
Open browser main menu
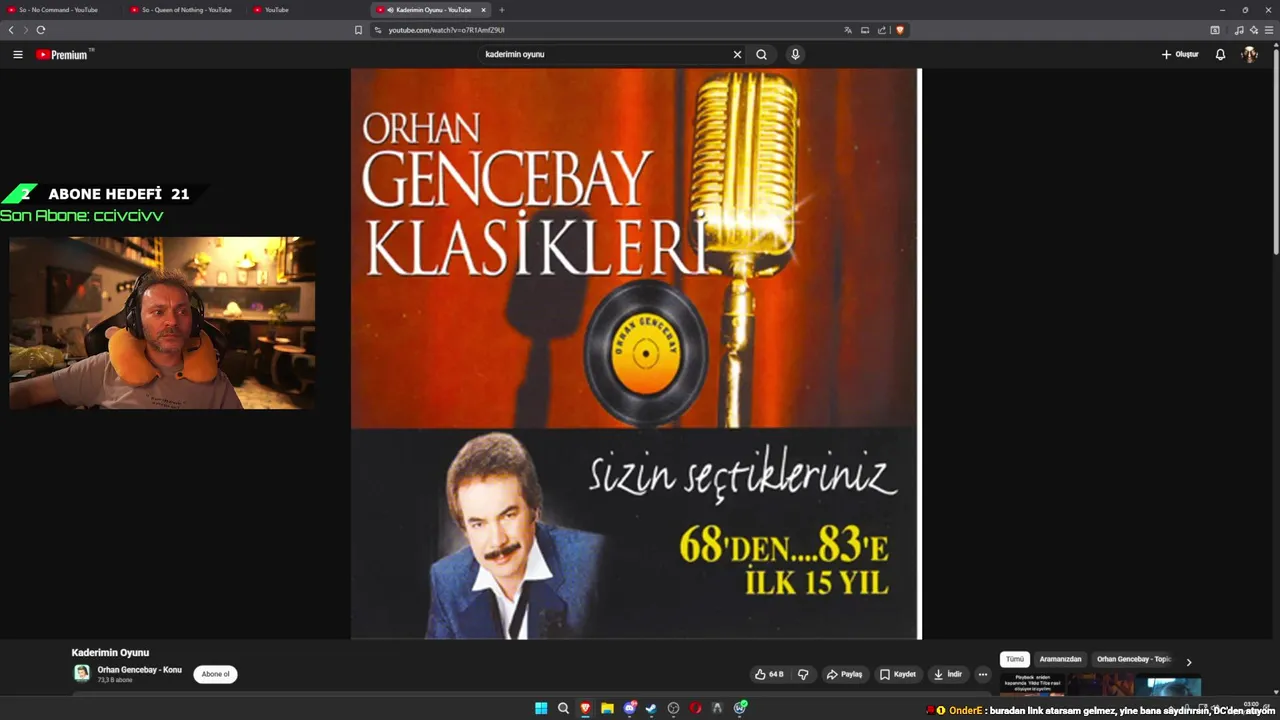pyautogui.click(x=1269, y=30)
